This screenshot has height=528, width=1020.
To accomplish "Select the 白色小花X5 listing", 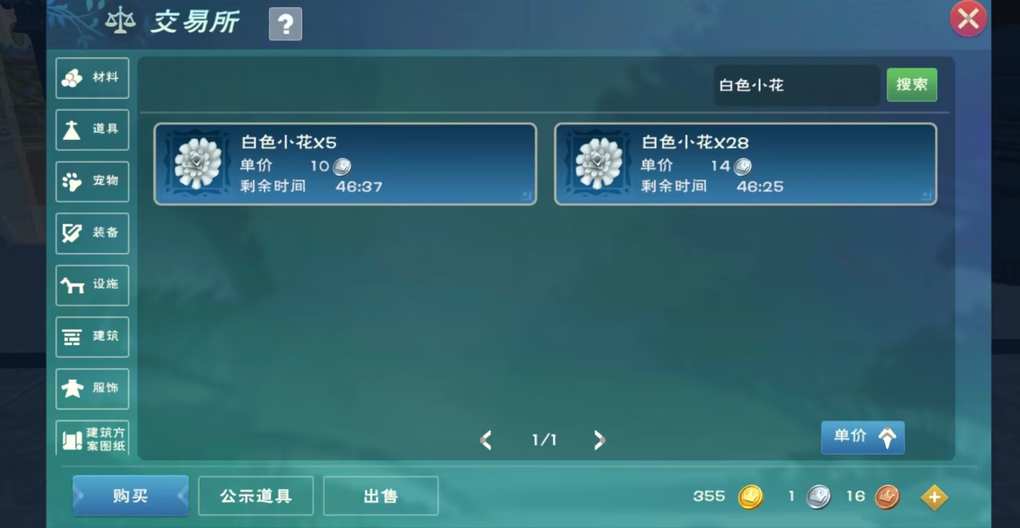I will (345, 164).
